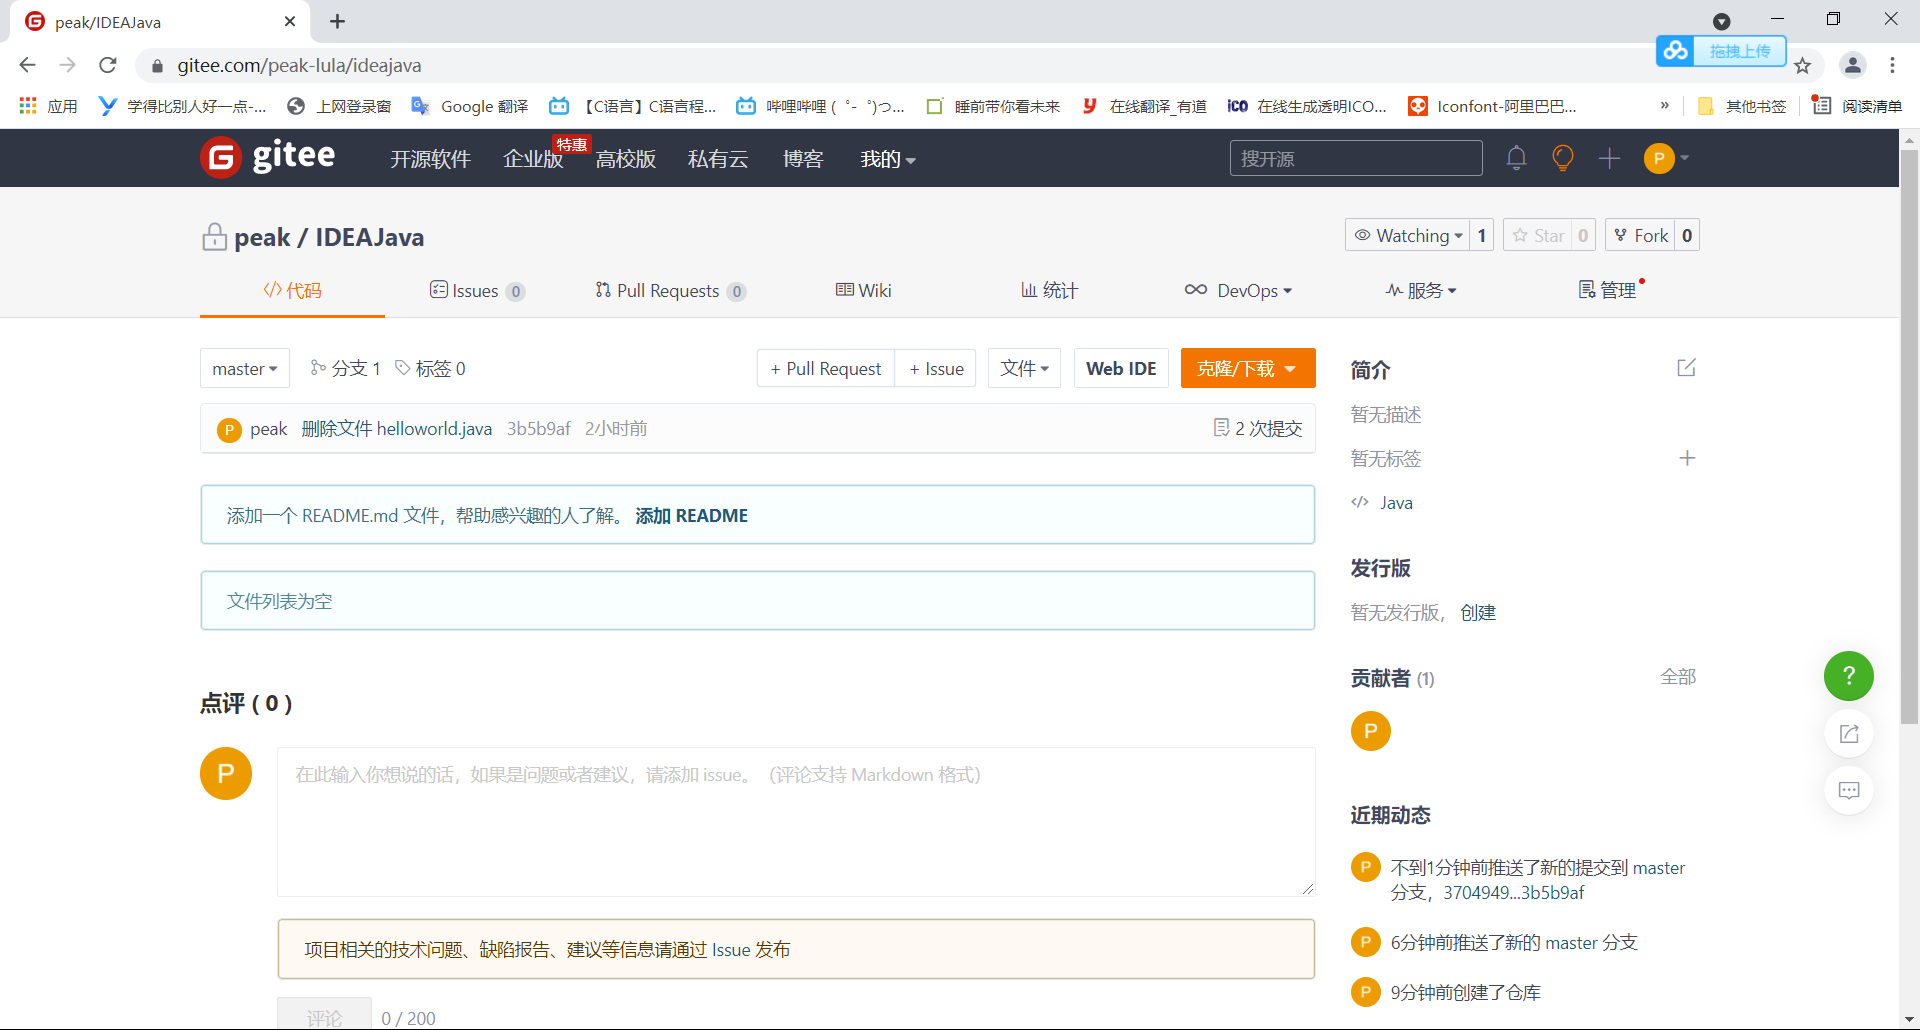Viewport: 1920px width, 1030px height.
Task: Open the notifications bell icon
Action: (x=1516, y=158)
